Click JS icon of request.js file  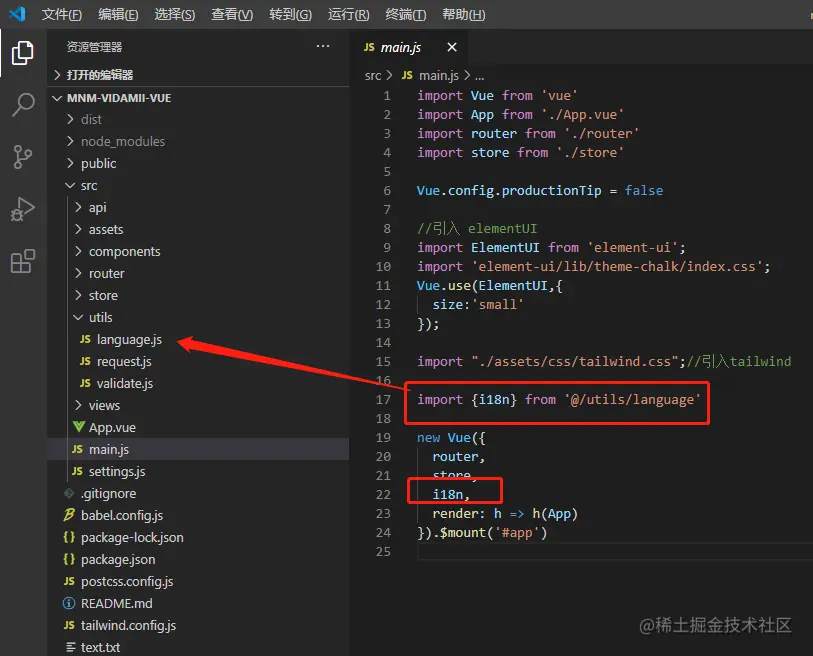(86, 361)
